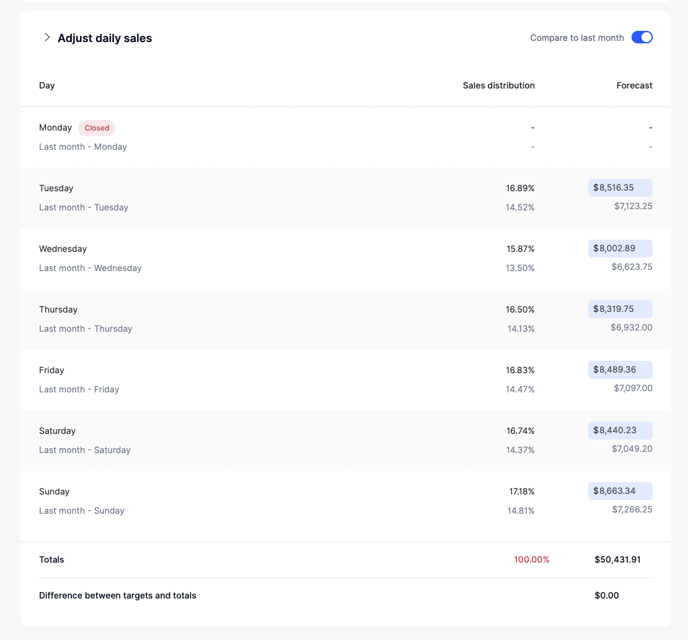This screenshot has width=688, height=640.
Task: Click Sunday's 17.18% sales distribution value
Action: click(521, 492)
